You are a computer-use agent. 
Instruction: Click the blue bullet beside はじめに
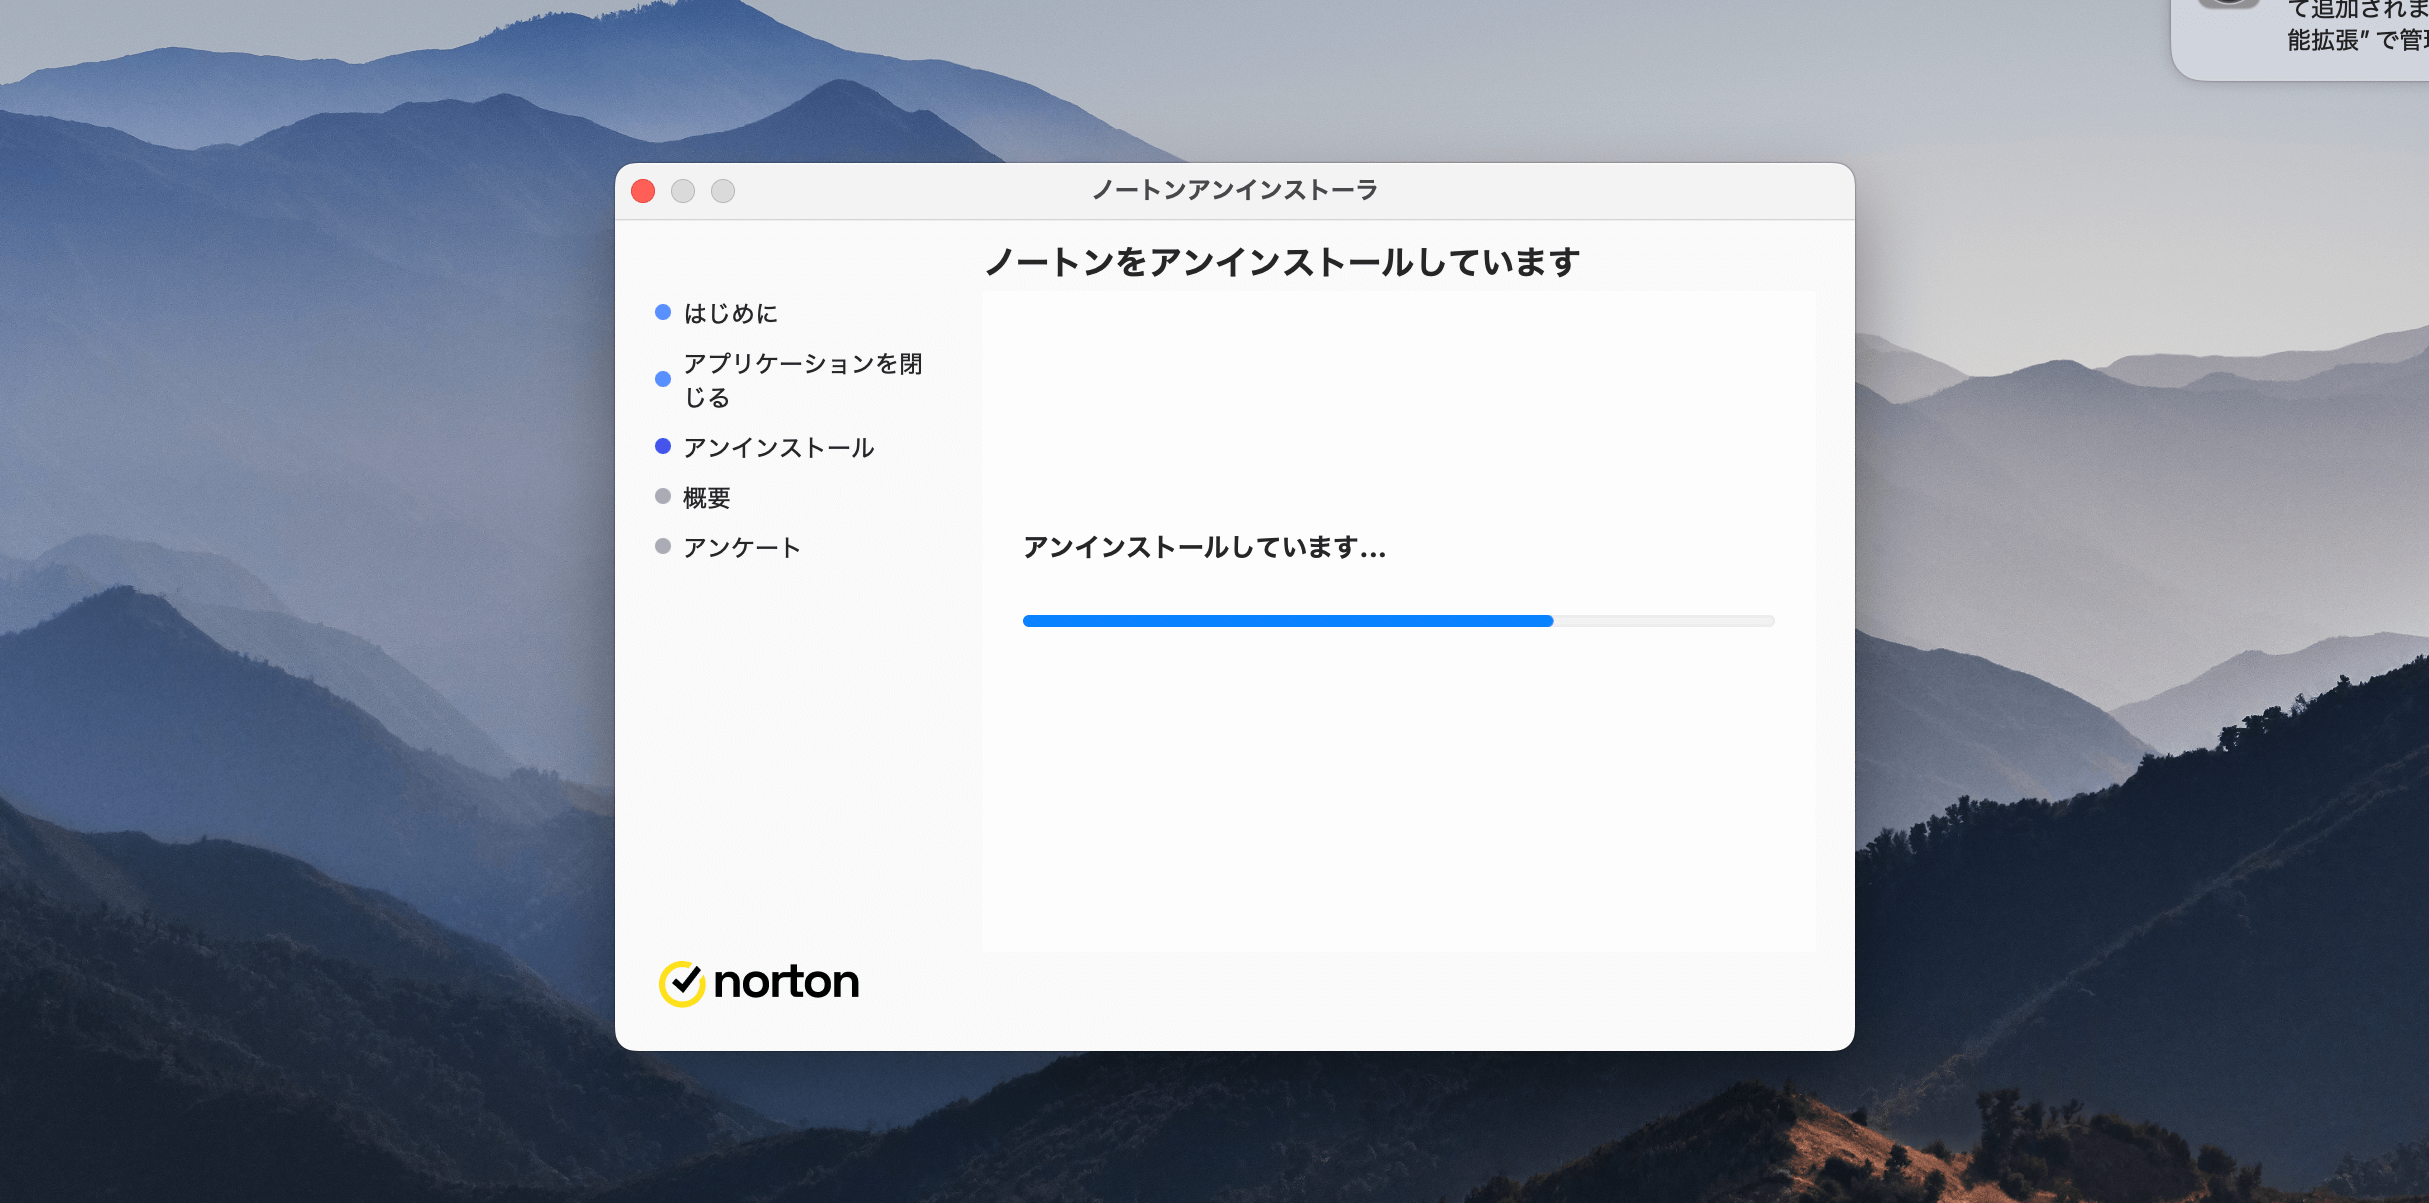(662, 312)
